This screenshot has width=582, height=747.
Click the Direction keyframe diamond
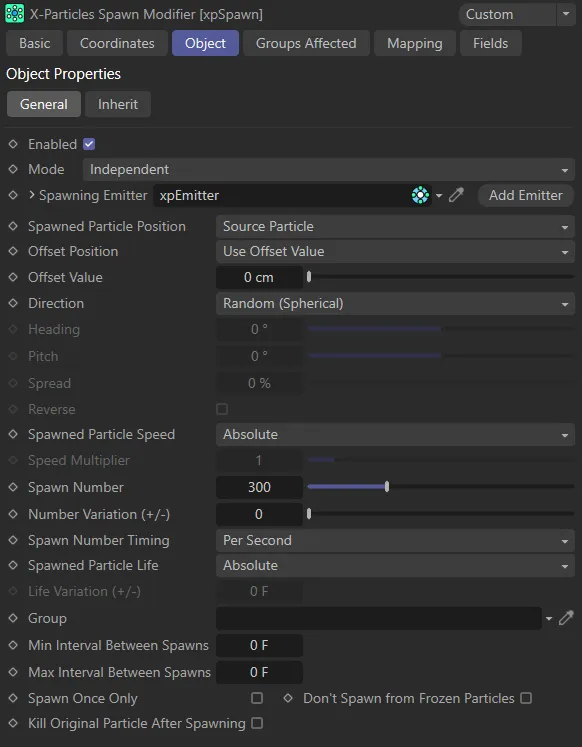click(x=13, y=303)
